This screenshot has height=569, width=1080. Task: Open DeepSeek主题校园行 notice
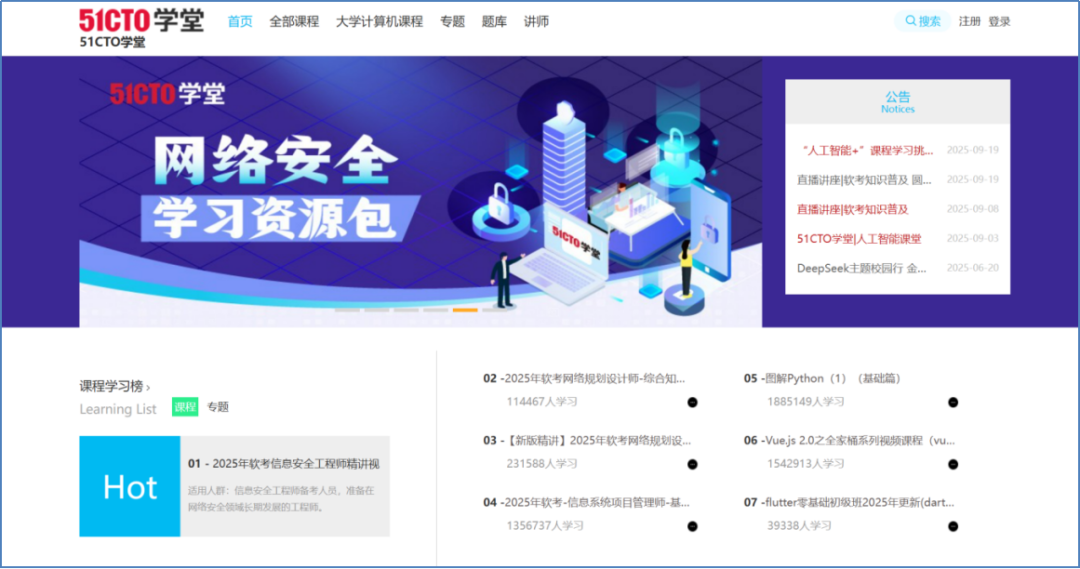[x=862, y=268]
